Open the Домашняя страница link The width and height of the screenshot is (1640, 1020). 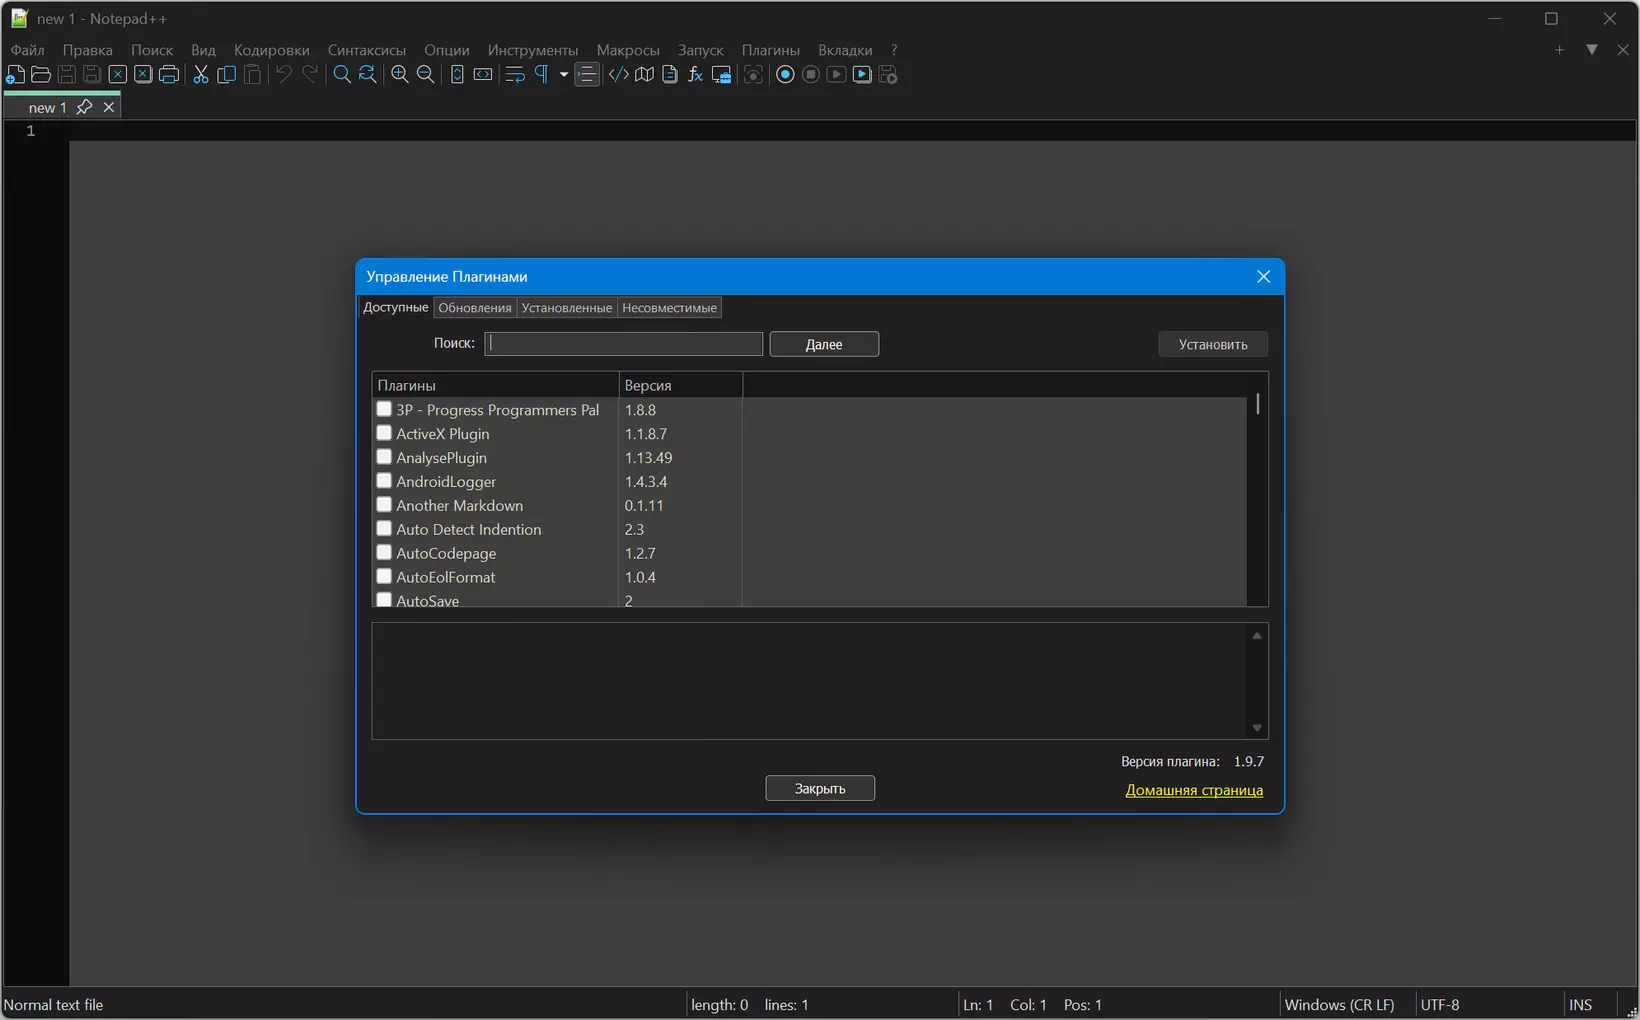pyautogui.click(x=1194, y=790)
